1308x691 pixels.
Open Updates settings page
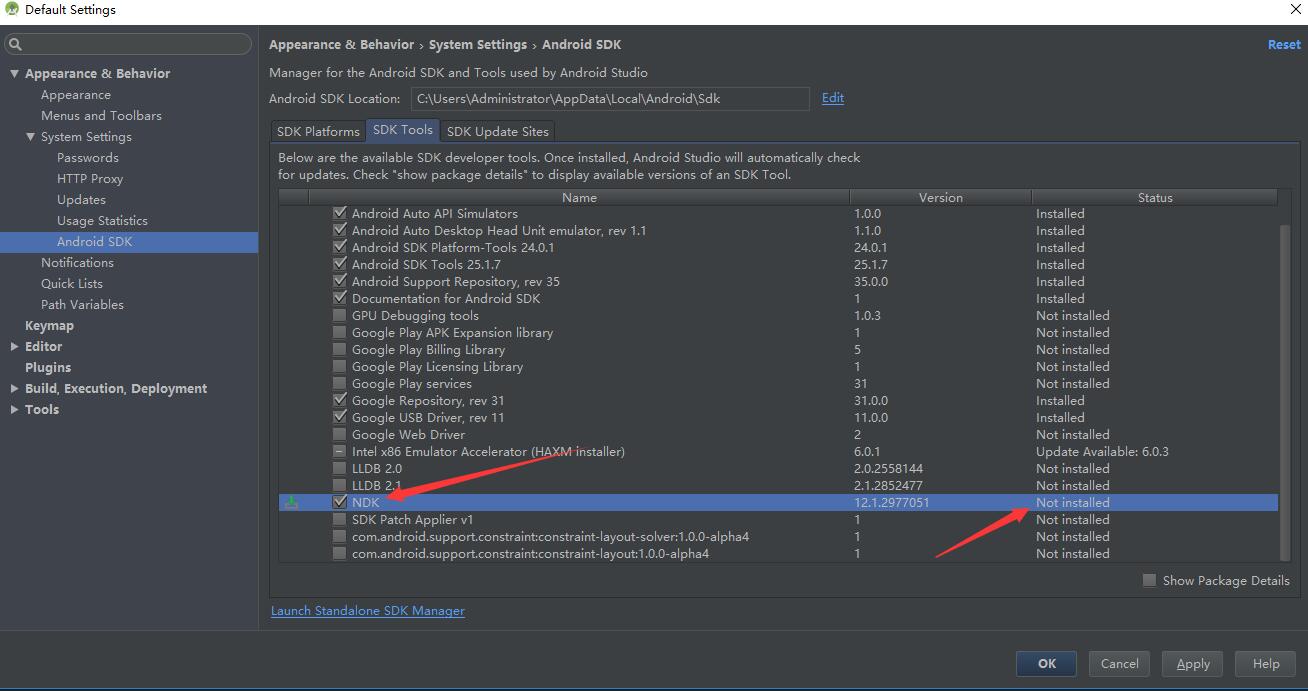click(x=81, y=199)
